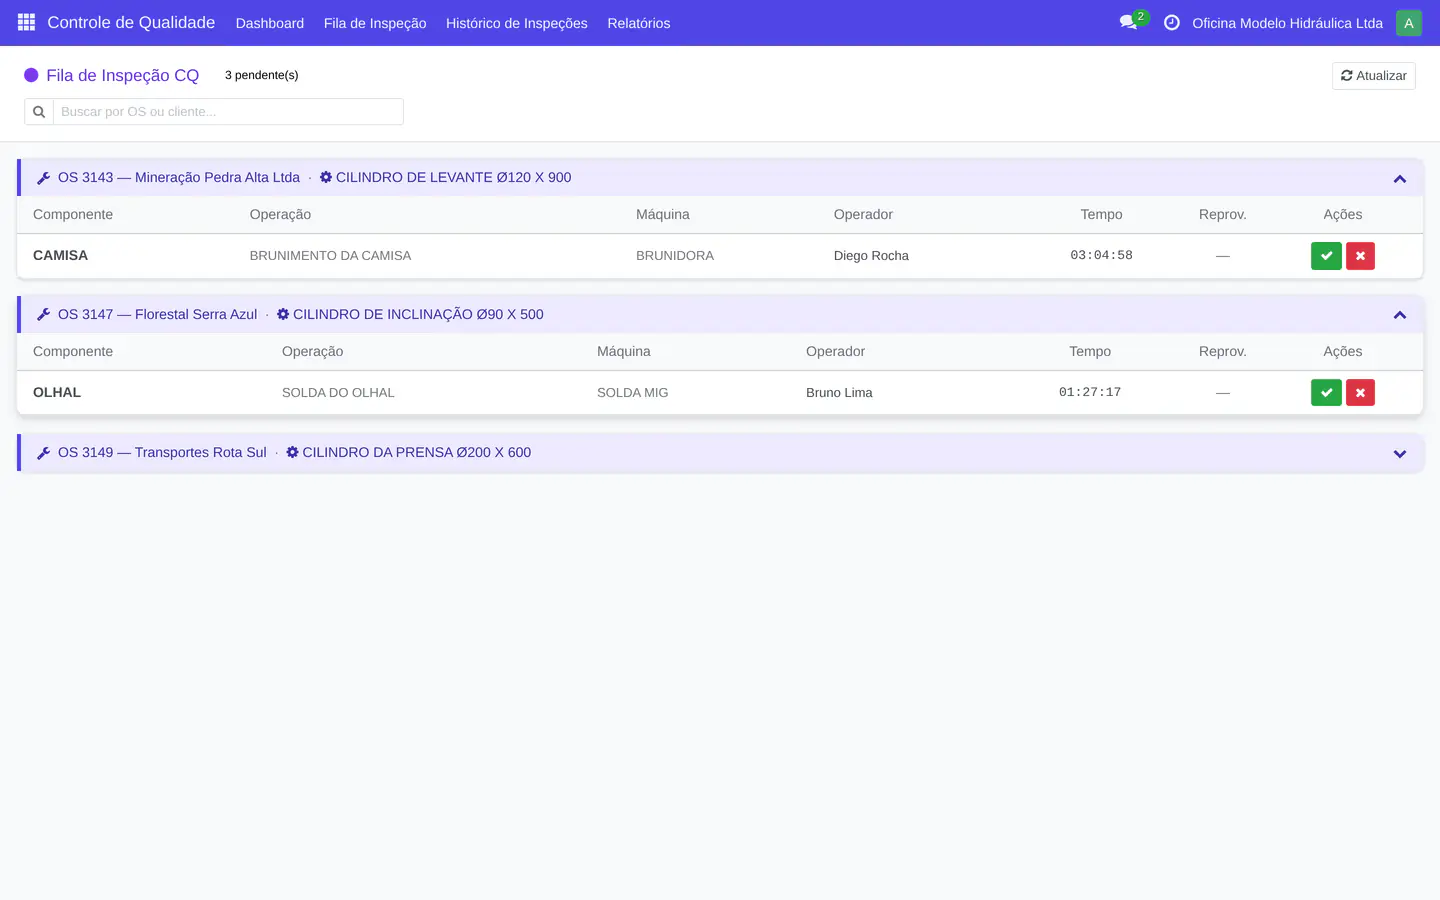Click the time value 01:27:17

tap(1090, 392)
